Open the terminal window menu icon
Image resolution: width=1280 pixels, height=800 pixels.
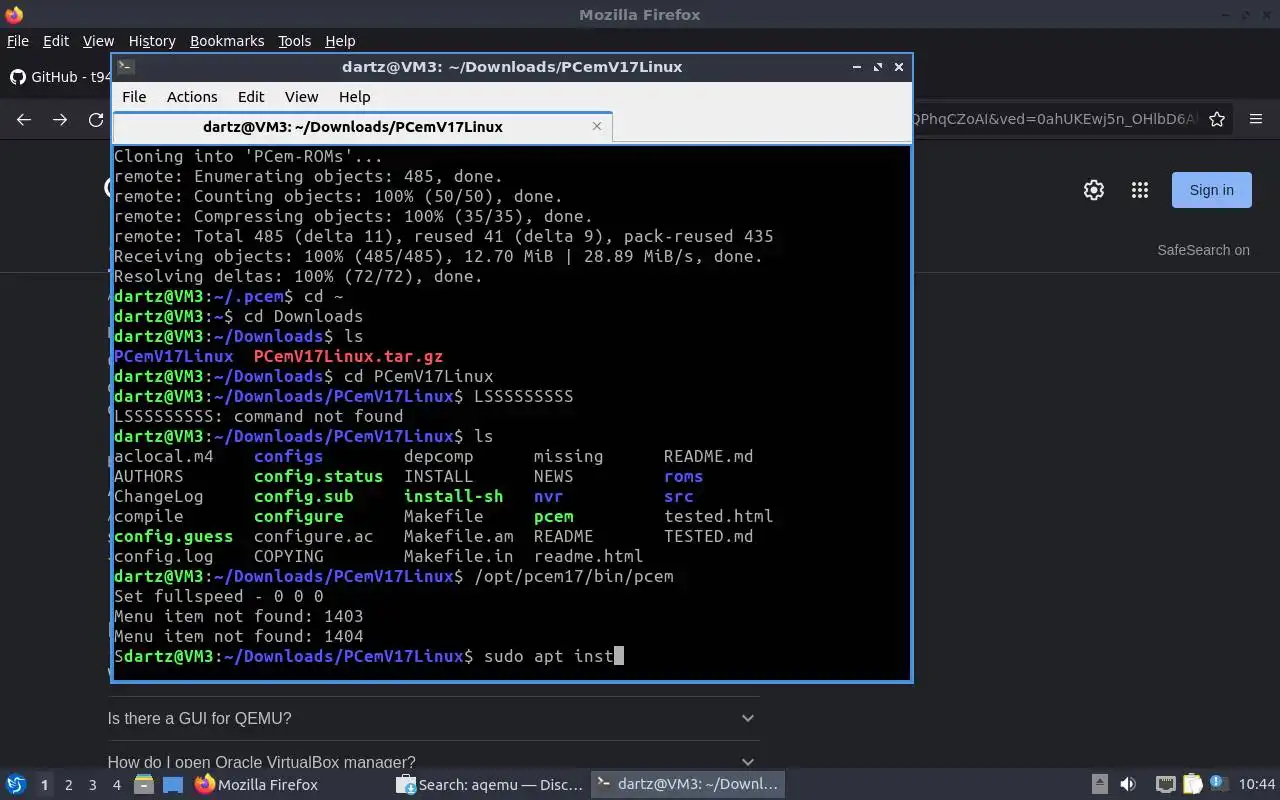[125, 67]
